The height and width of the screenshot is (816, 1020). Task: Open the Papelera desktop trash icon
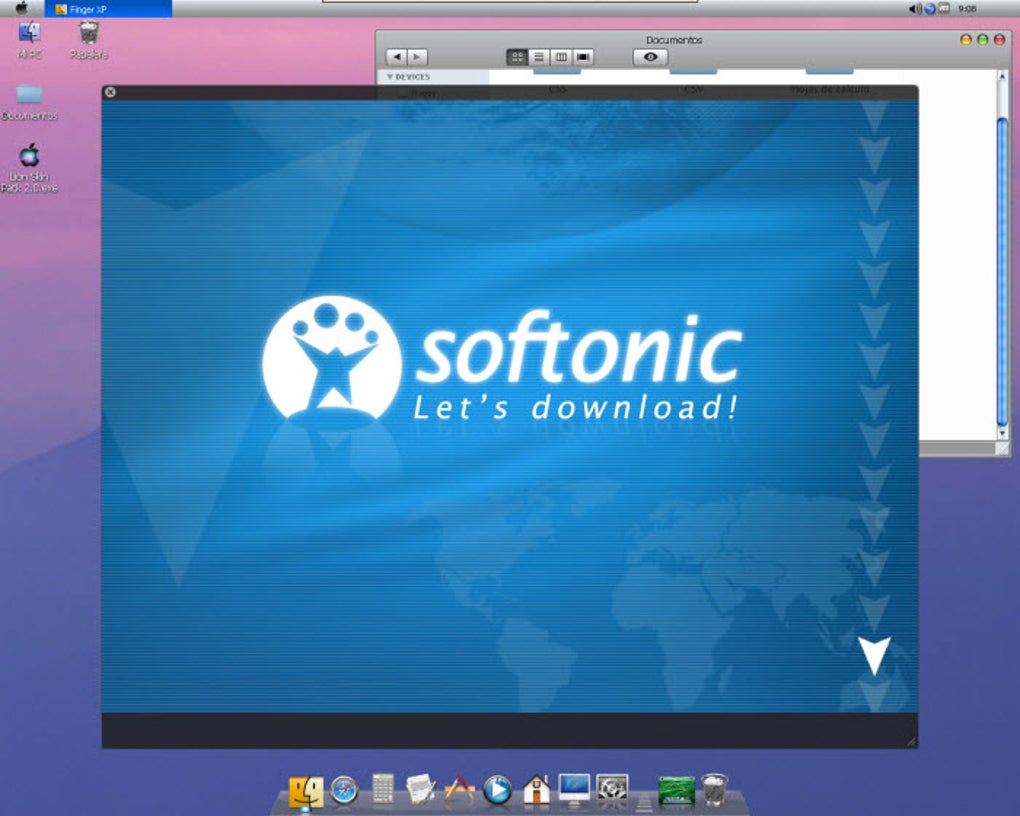pos(88,39)
